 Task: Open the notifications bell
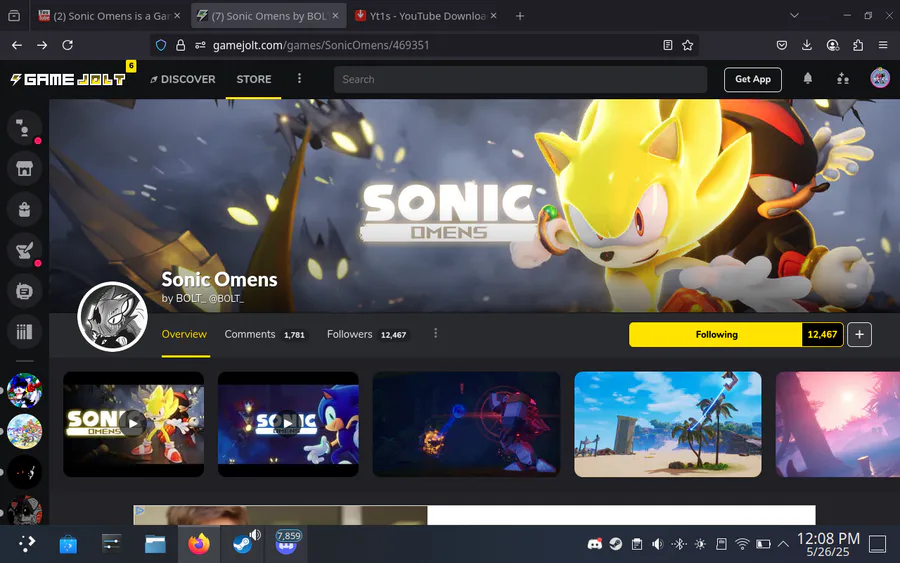tap(808, 78)
